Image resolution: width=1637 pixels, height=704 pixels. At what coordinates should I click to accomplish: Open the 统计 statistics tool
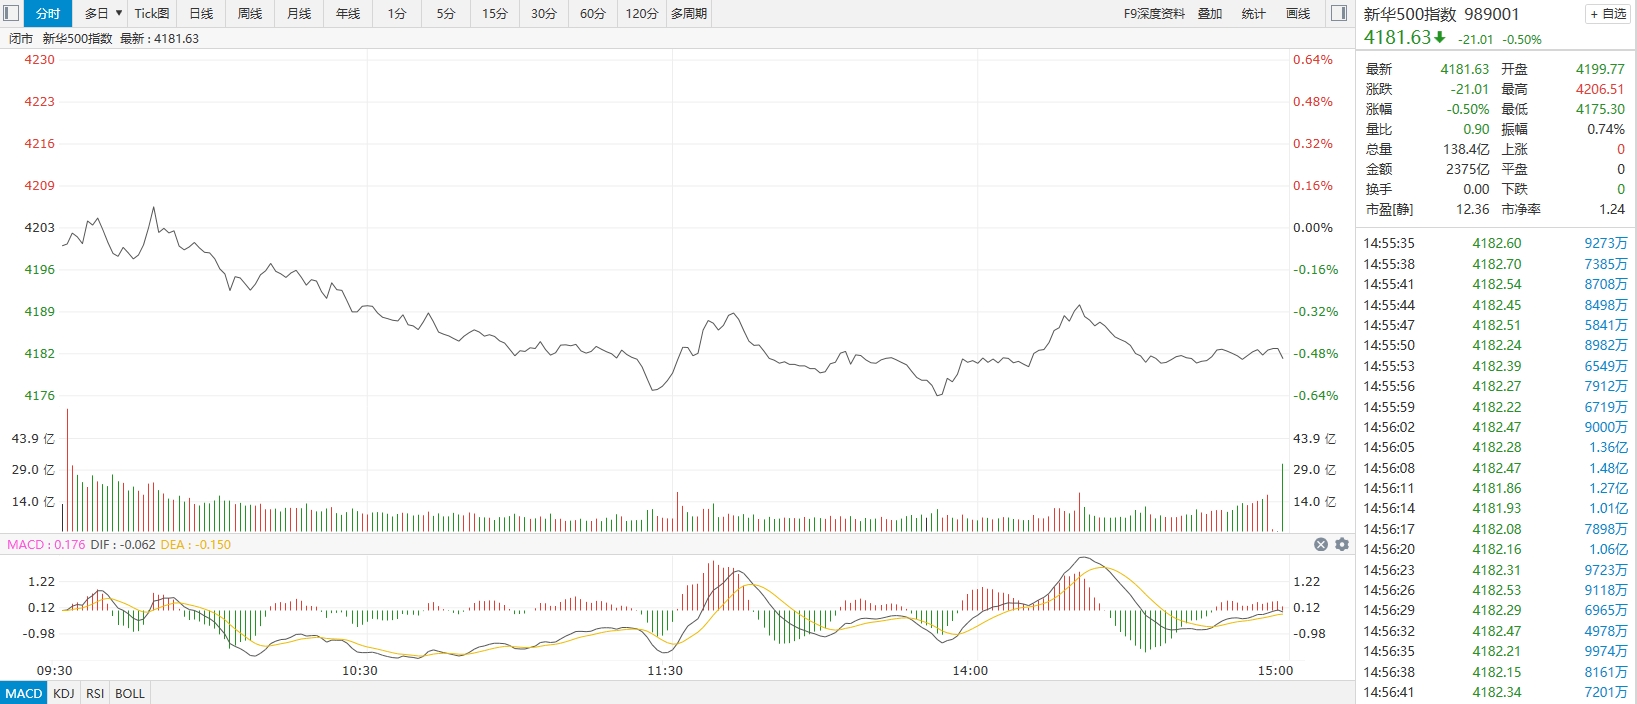[x=1253, y=13]
